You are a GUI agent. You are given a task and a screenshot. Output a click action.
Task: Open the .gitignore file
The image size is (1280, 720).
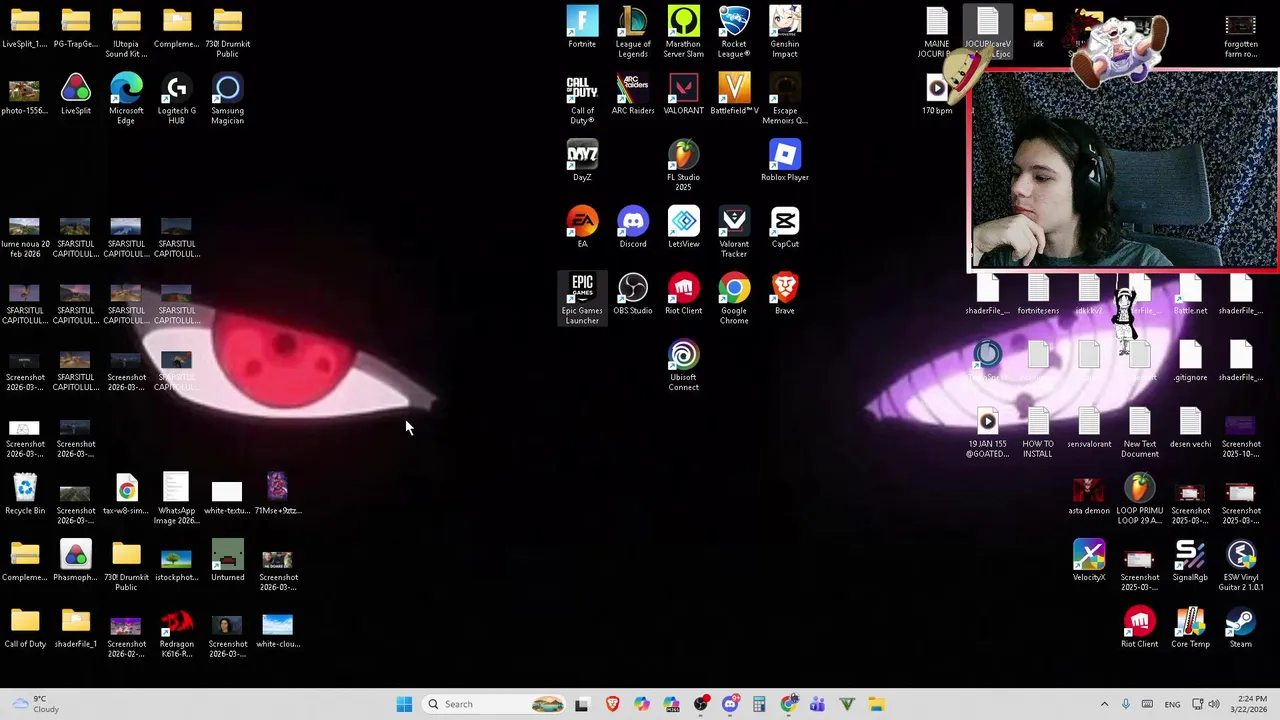pos(1190,361)
